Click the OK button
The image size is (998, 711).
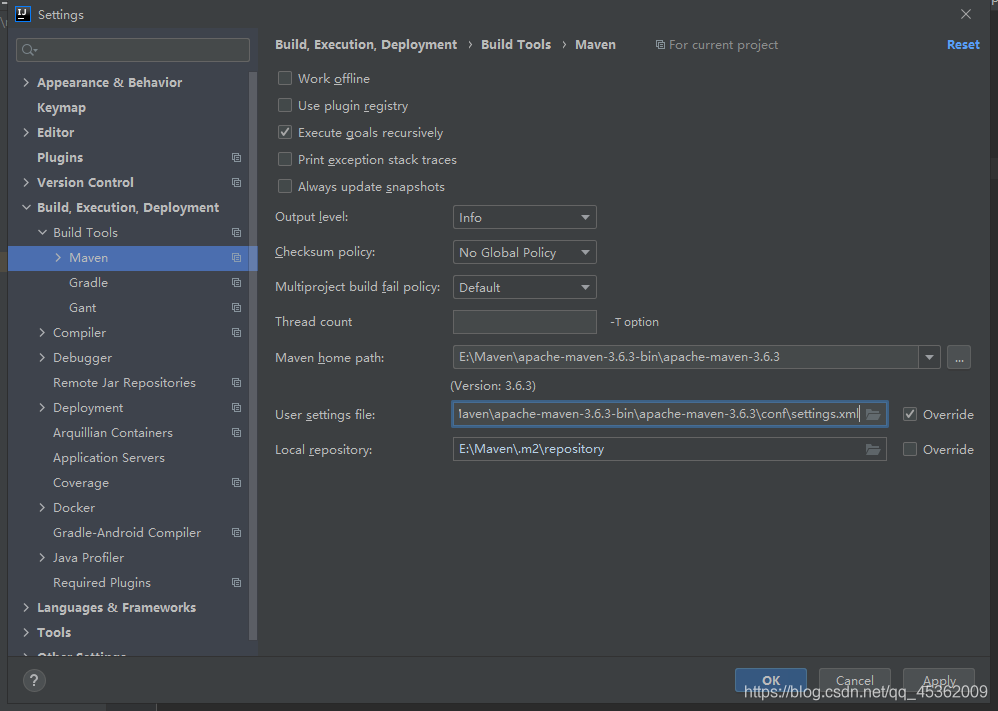(x=771, y=680)
